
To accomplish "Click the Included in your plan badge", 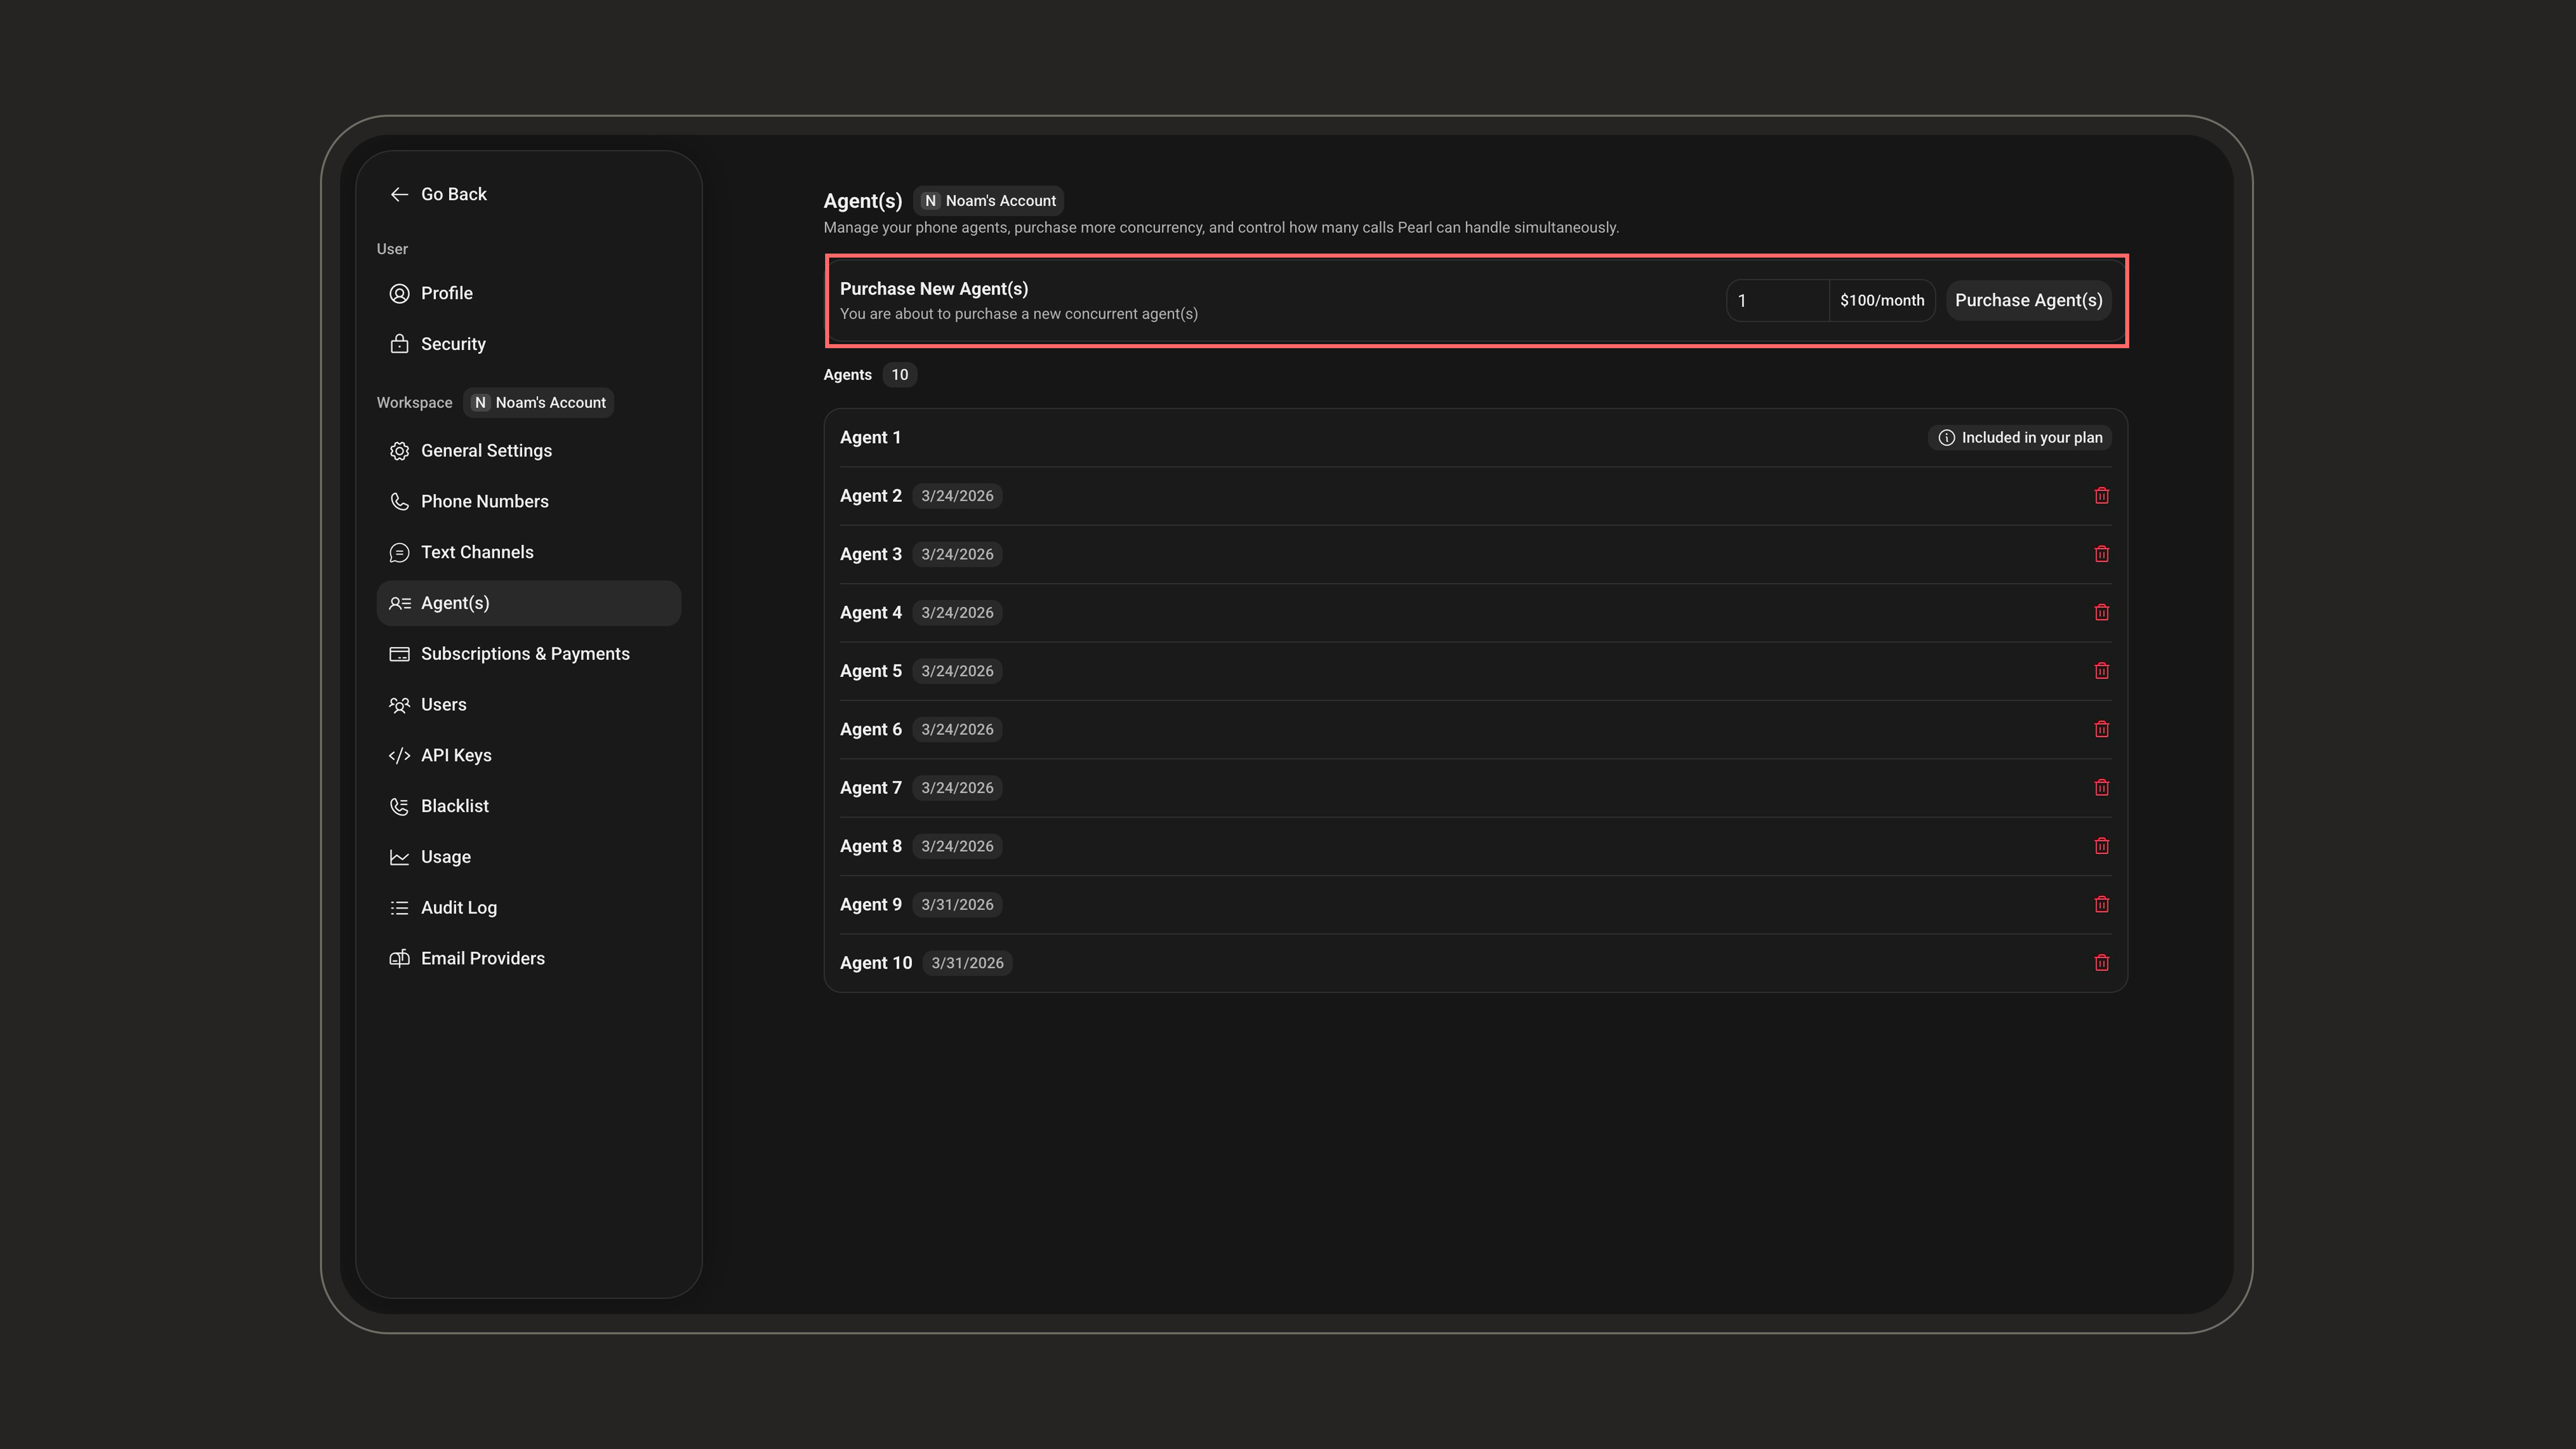I will pos(2020,438).
